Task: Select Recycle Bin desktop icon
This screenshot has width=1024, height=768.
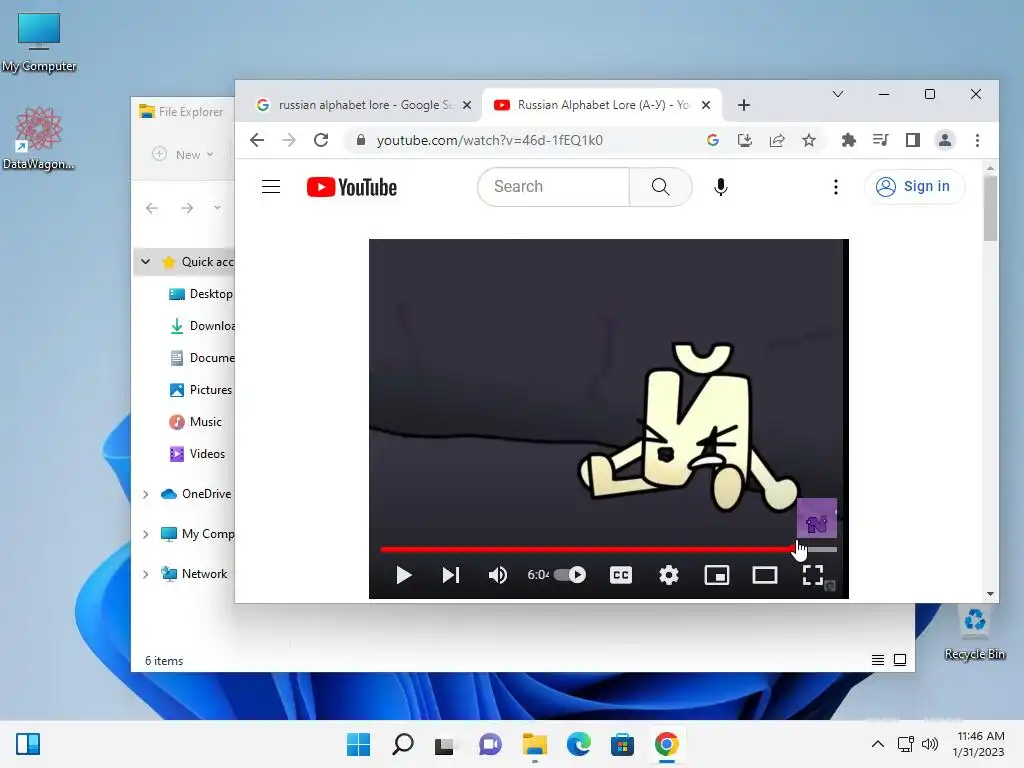Action: [x=974, y=633]
